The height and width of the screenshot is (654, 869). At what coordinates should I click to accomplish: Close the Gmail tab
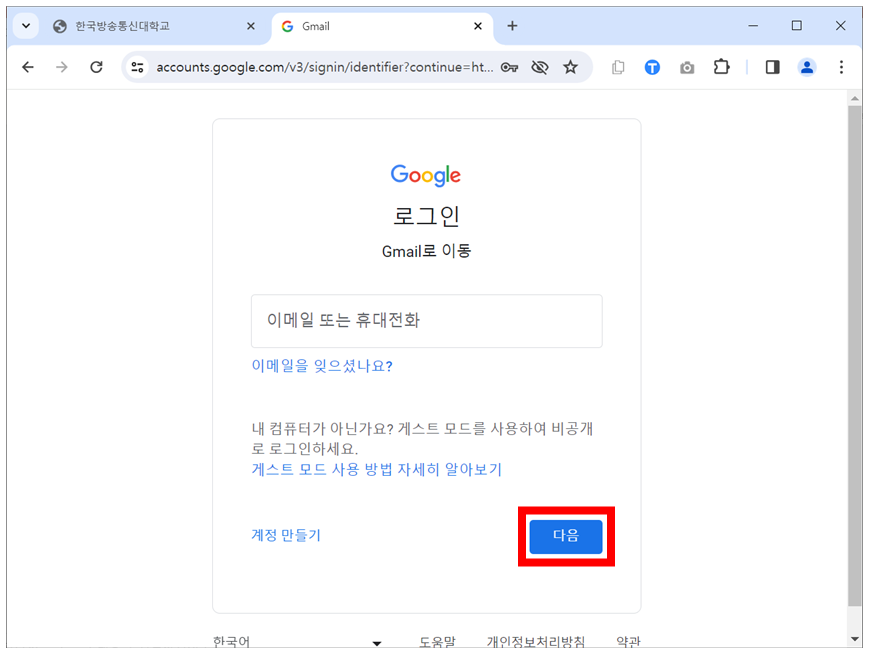(478, 26)
